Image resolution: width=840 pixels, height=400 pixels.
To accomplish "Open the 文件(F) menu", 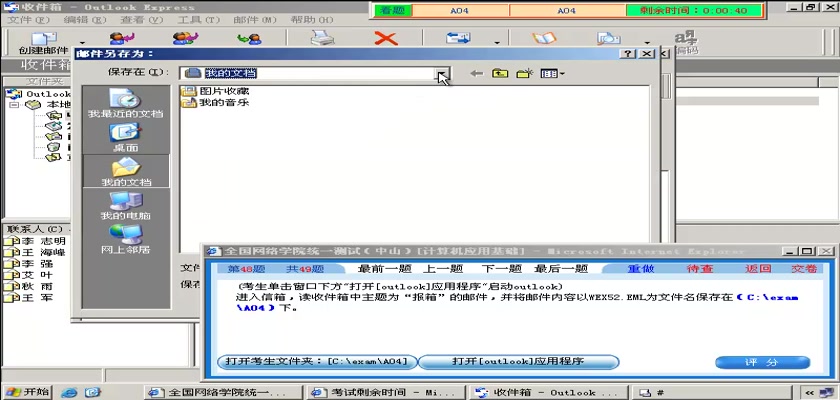I will pos(28,20).
